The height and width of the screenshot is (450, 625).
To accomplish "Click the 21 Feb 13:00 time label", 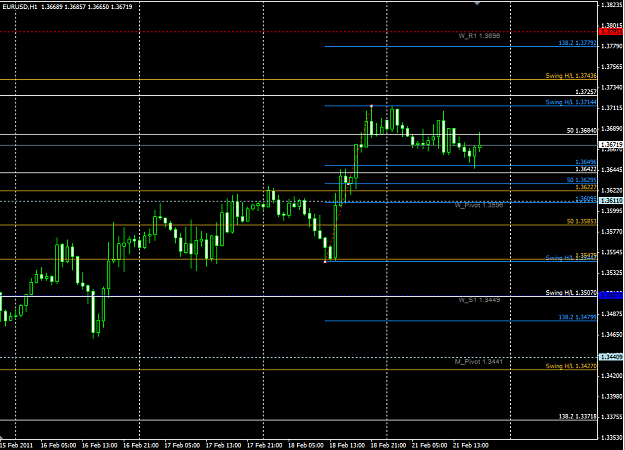I will click(471, 445).
